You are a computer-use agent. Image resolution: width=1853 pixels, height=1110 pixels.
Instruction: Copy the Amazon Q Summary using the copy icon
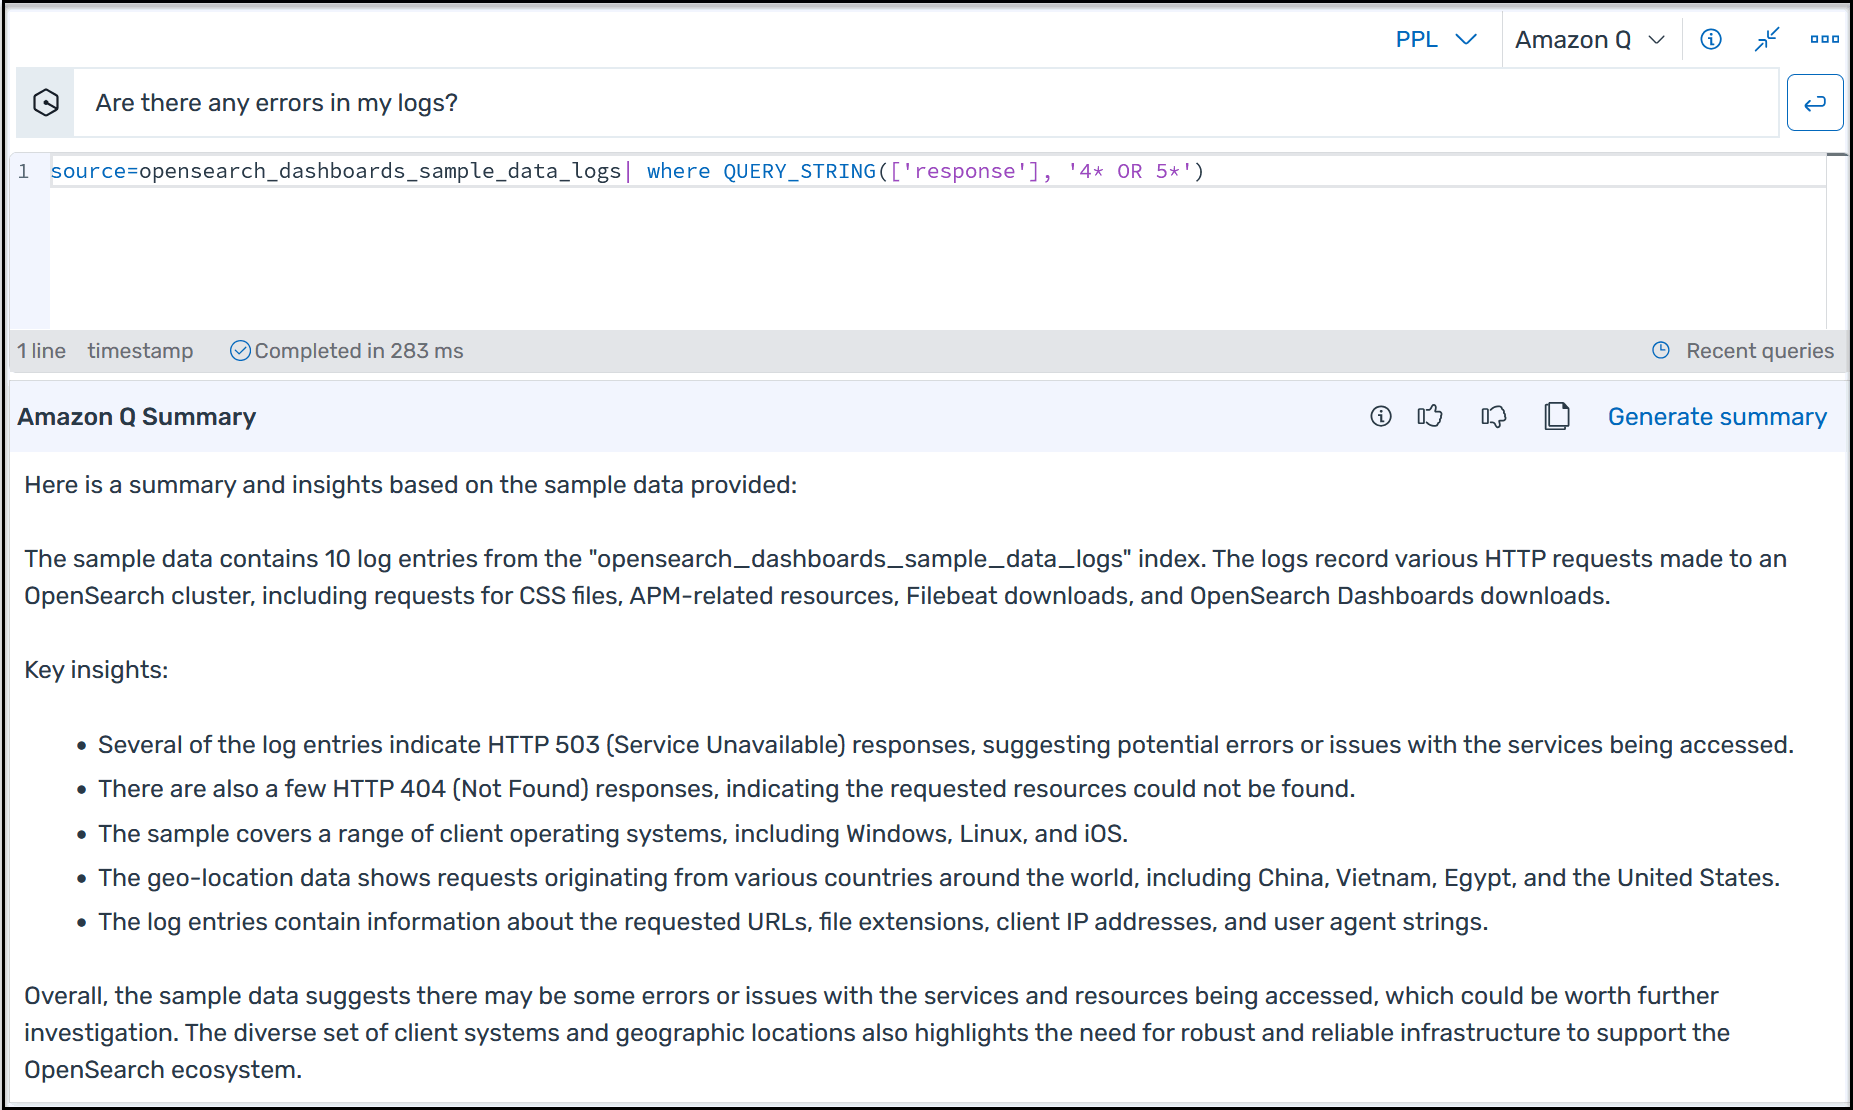(x=1557, y=416)
